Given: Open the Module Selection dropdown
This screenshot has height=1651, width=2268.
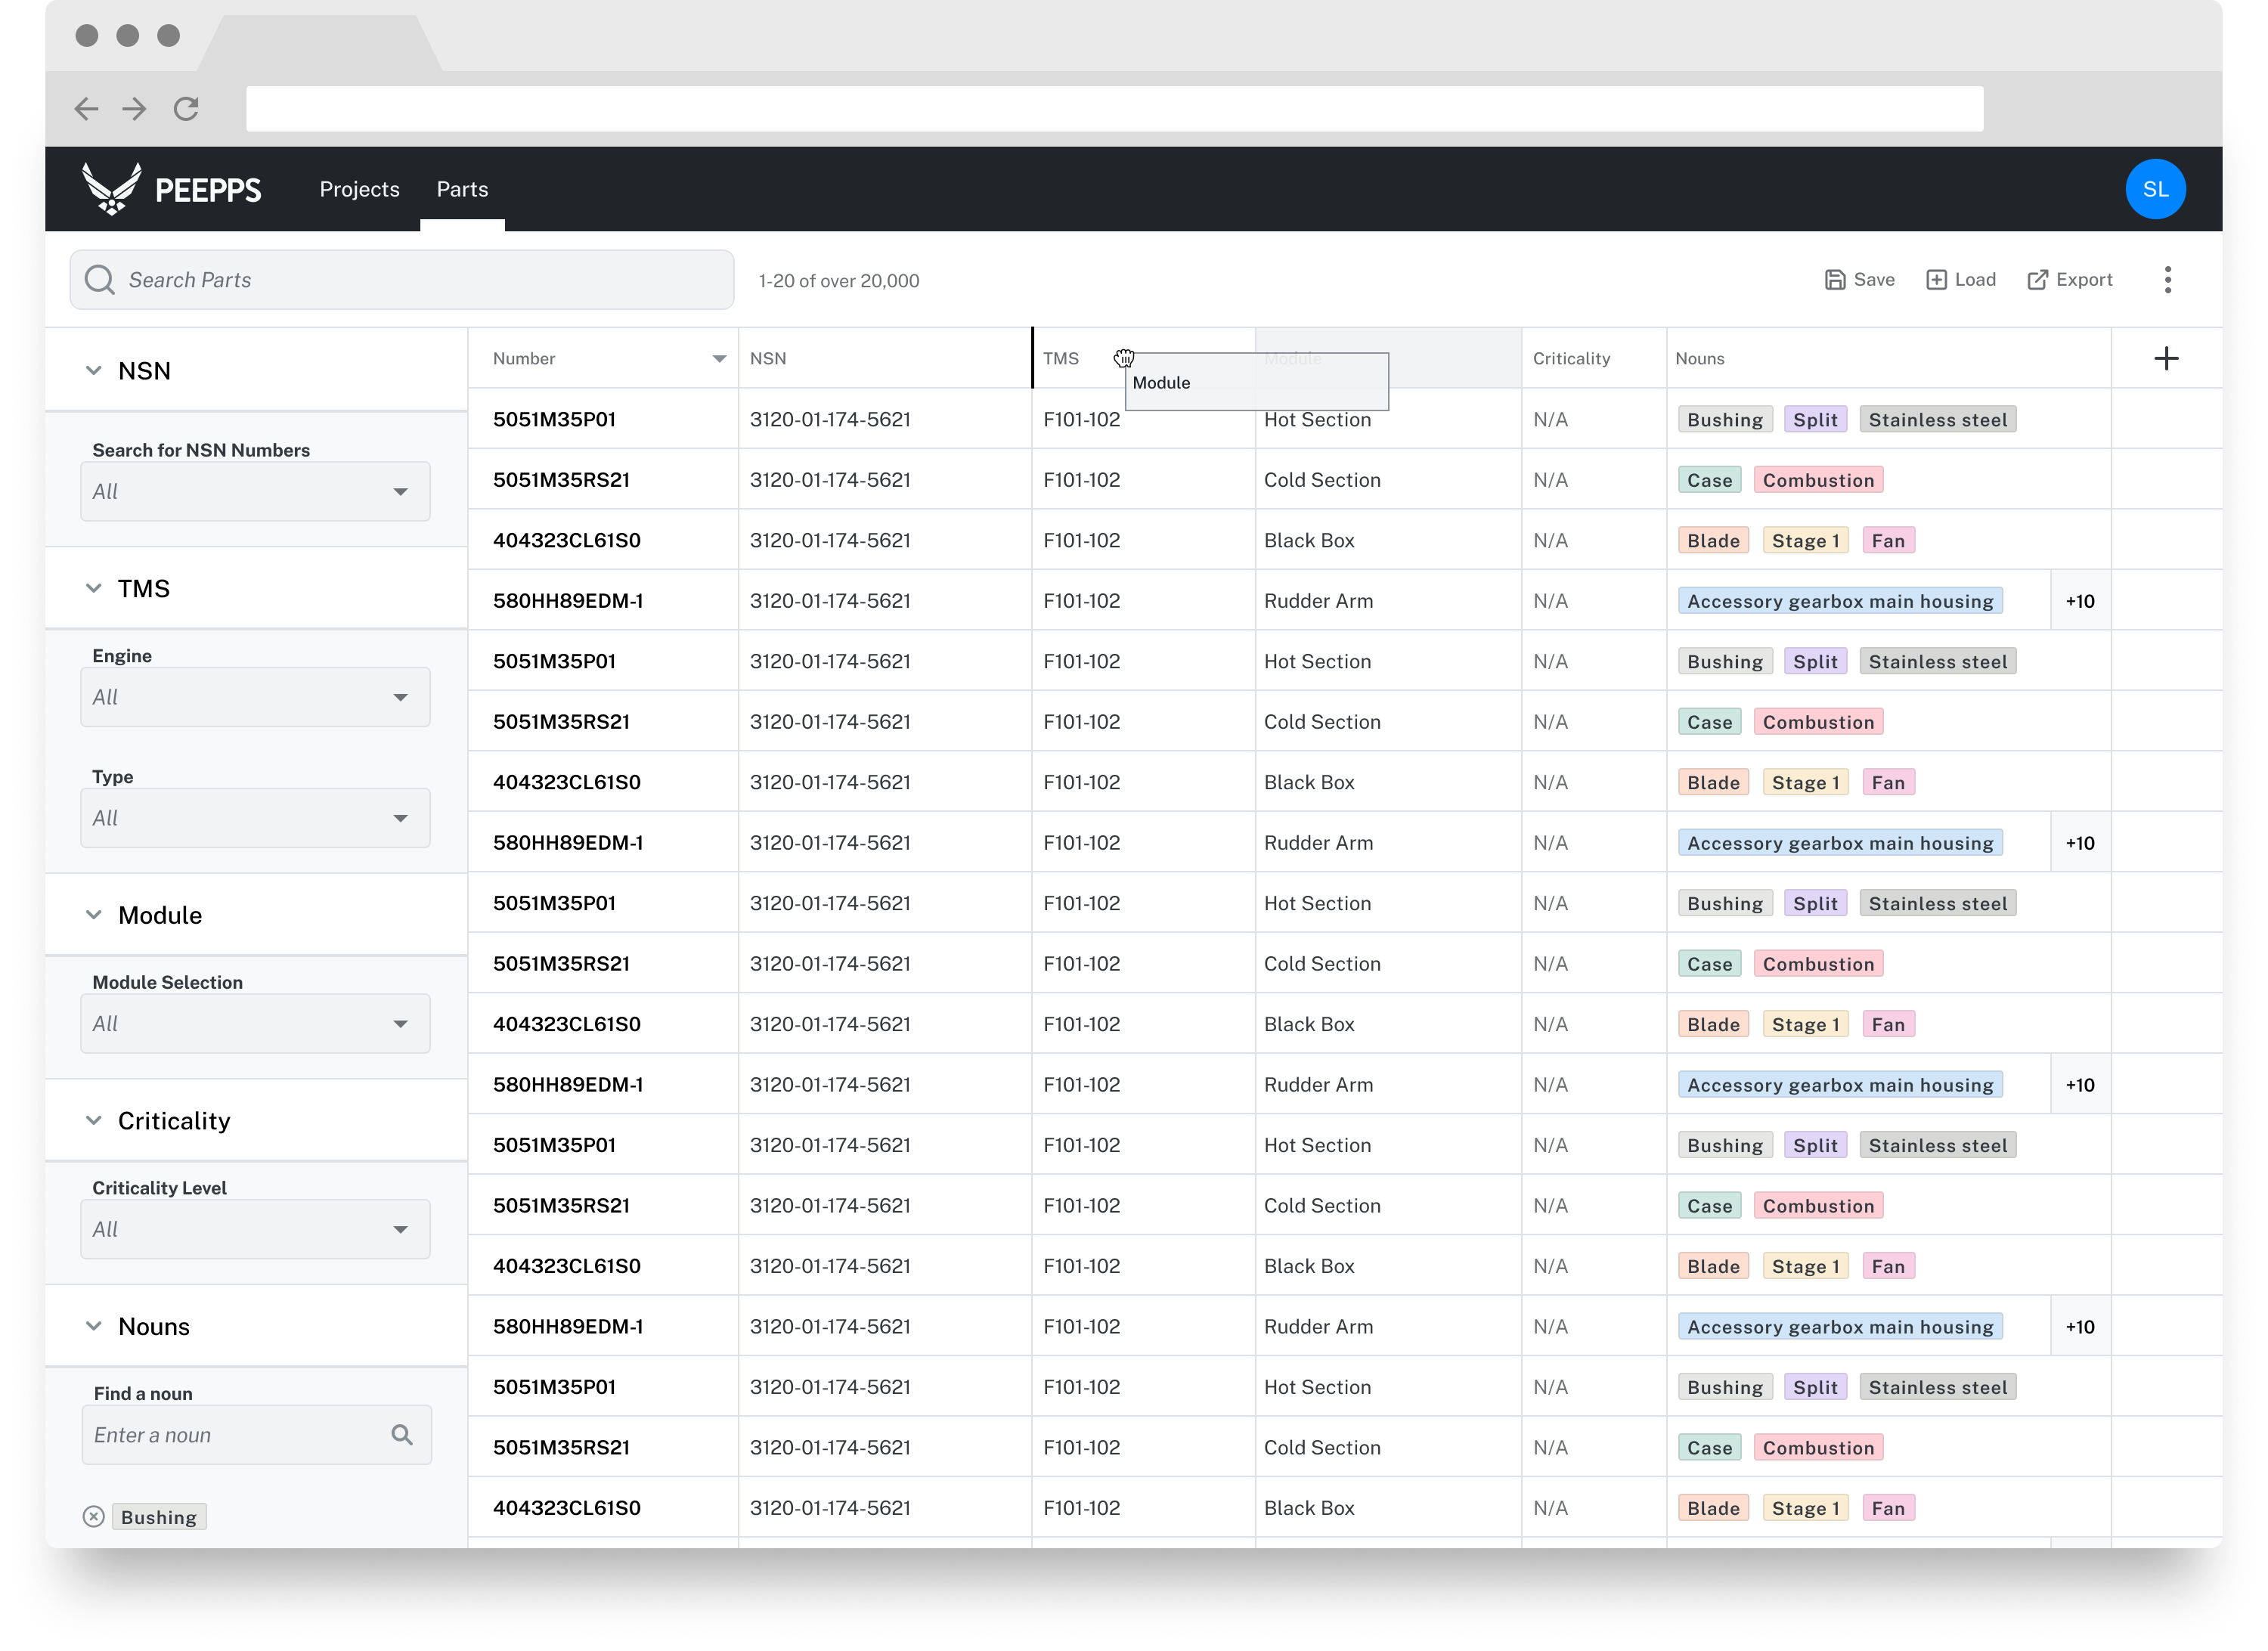Looking at the screenshot, I should click(x=255, y=1024).
